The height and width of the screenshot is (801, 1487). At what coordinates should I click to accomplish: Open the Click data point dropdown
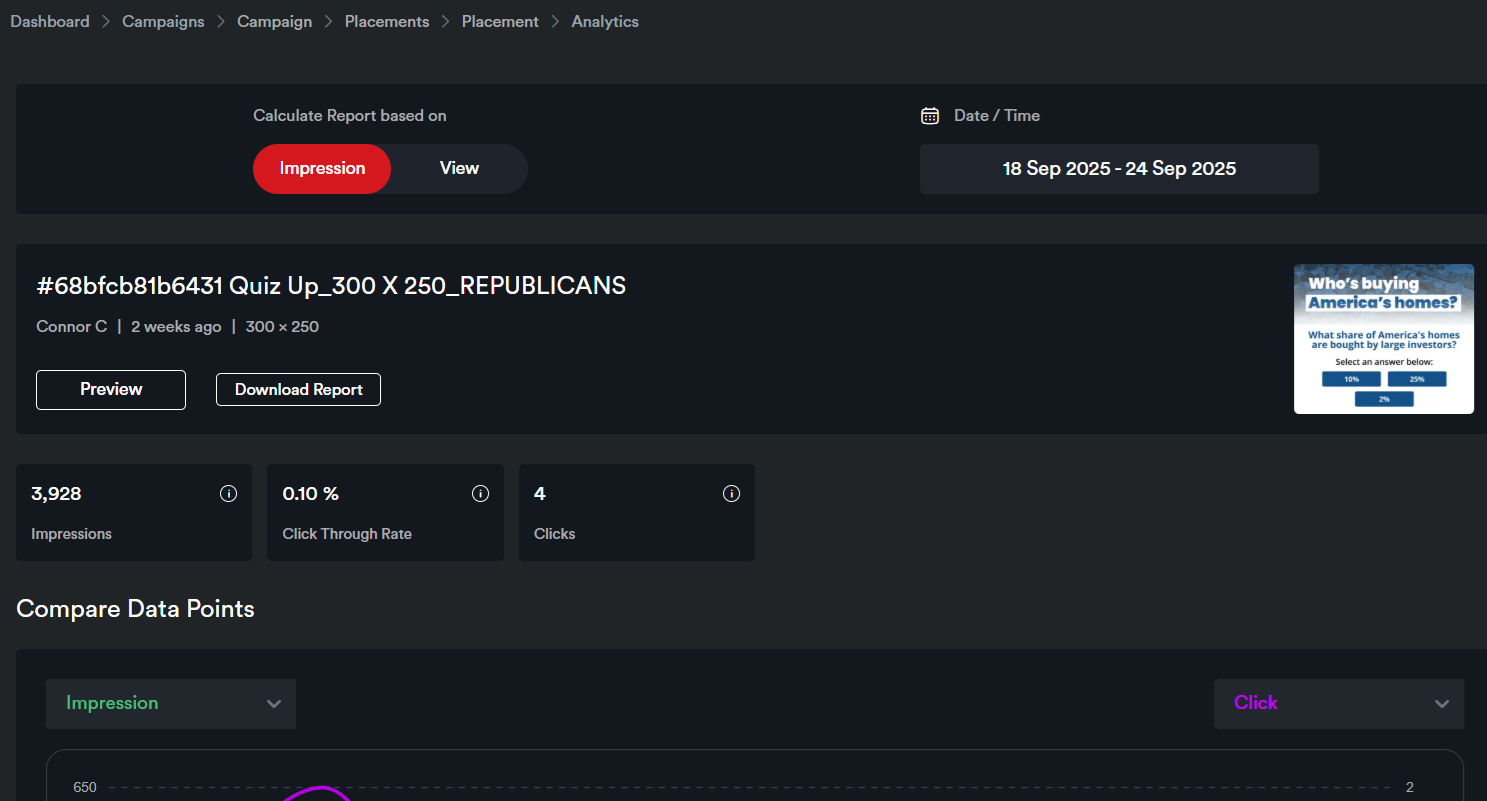pos(1338,704)
